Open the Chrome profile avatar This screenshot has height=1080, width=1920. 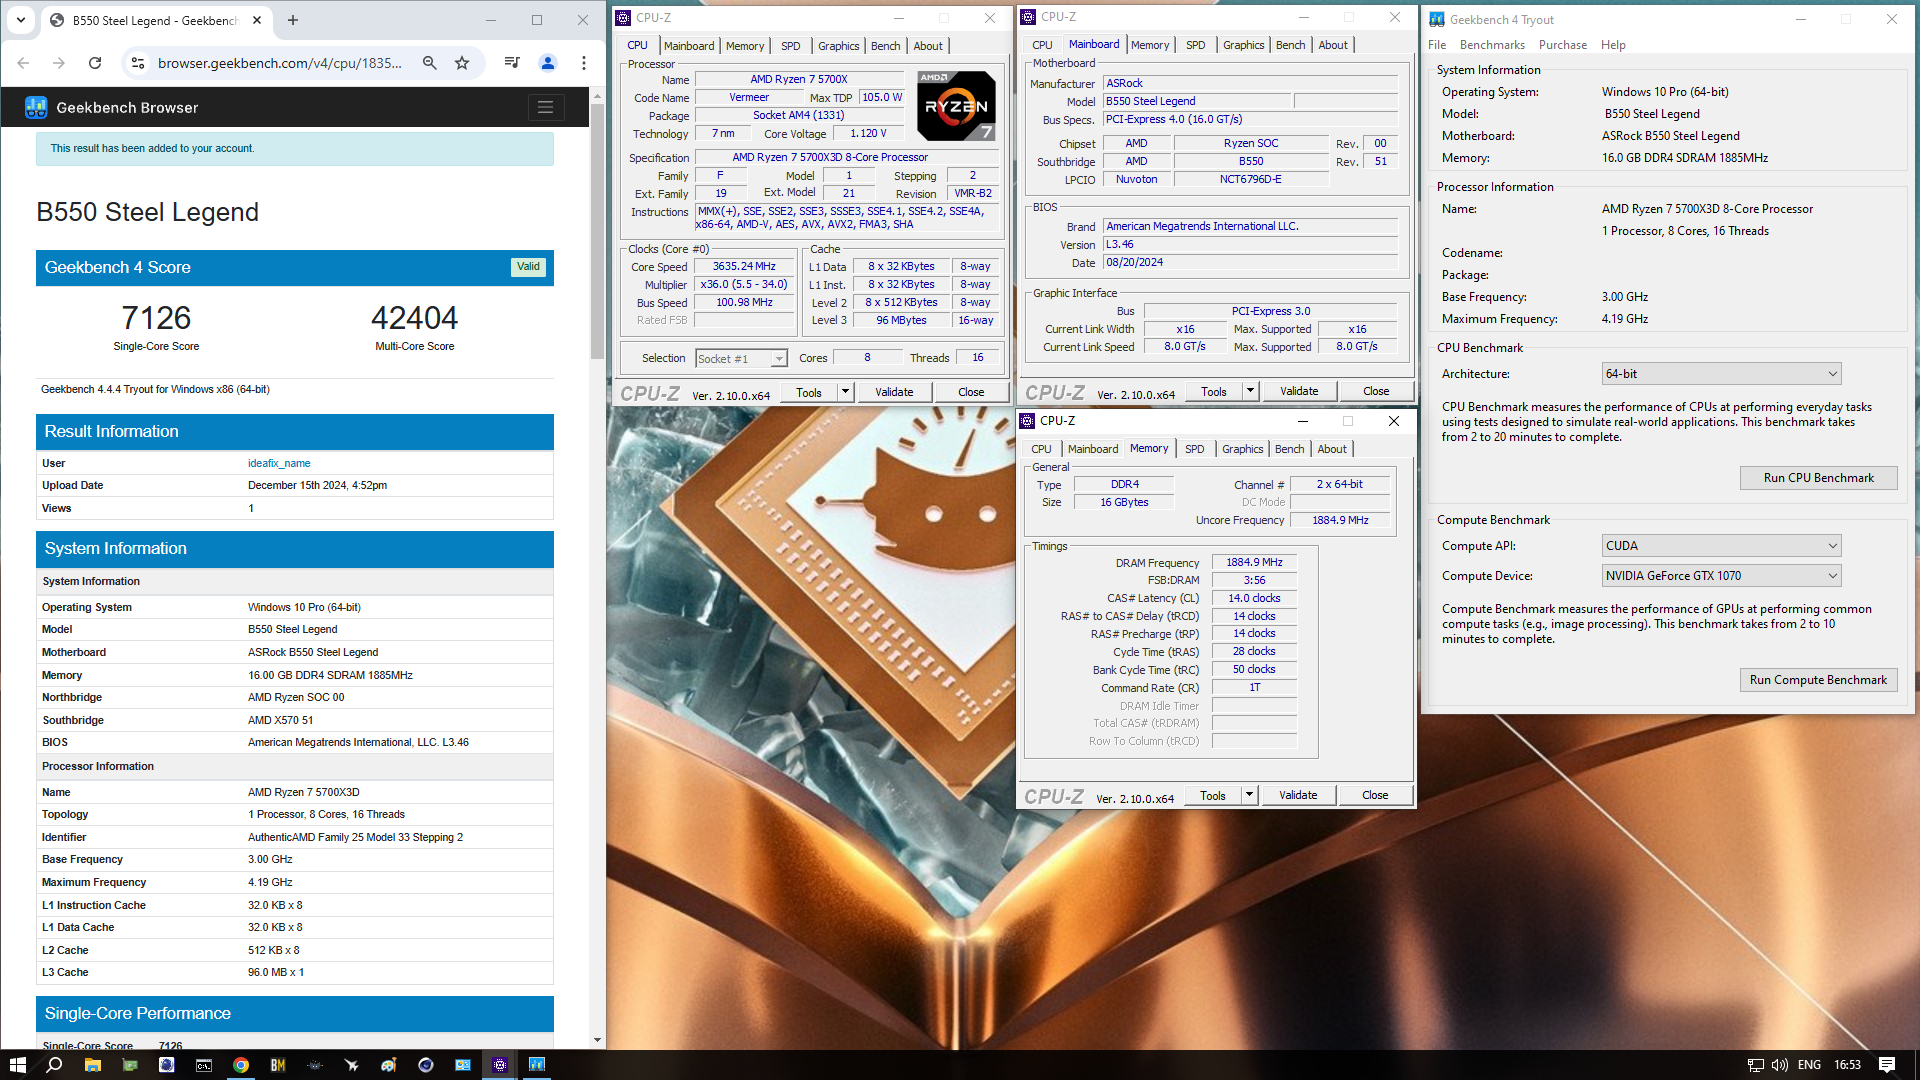pyautogui.click(x=548, y=63)
